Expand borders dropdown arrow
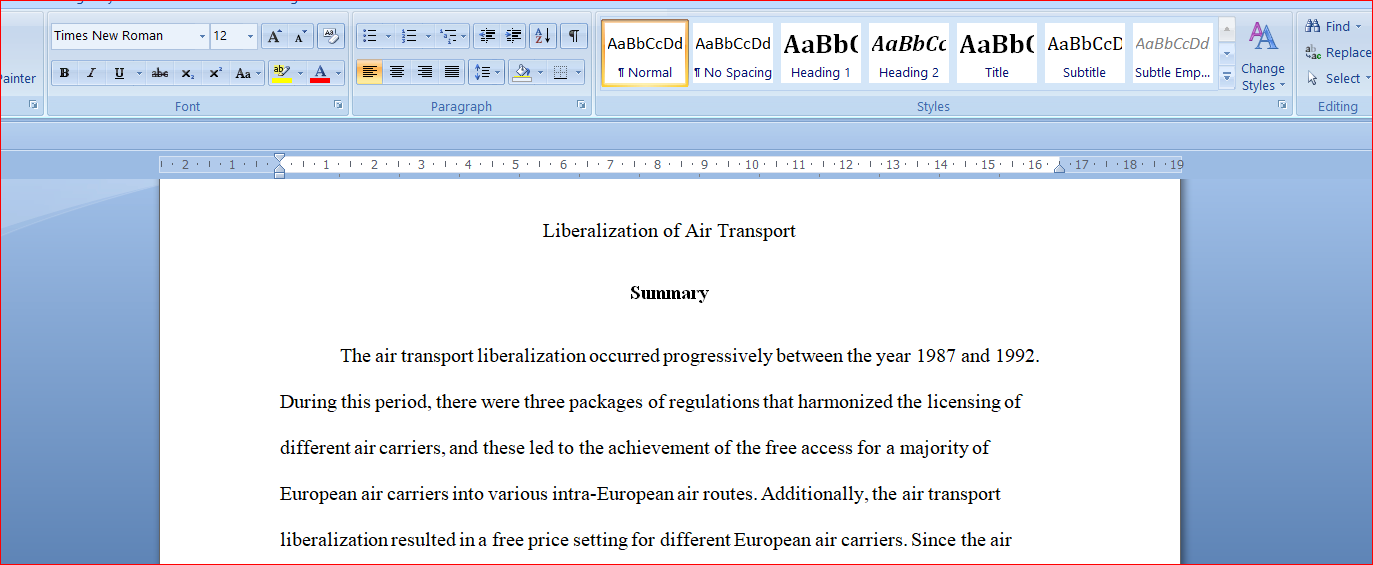 coord(579,72)
